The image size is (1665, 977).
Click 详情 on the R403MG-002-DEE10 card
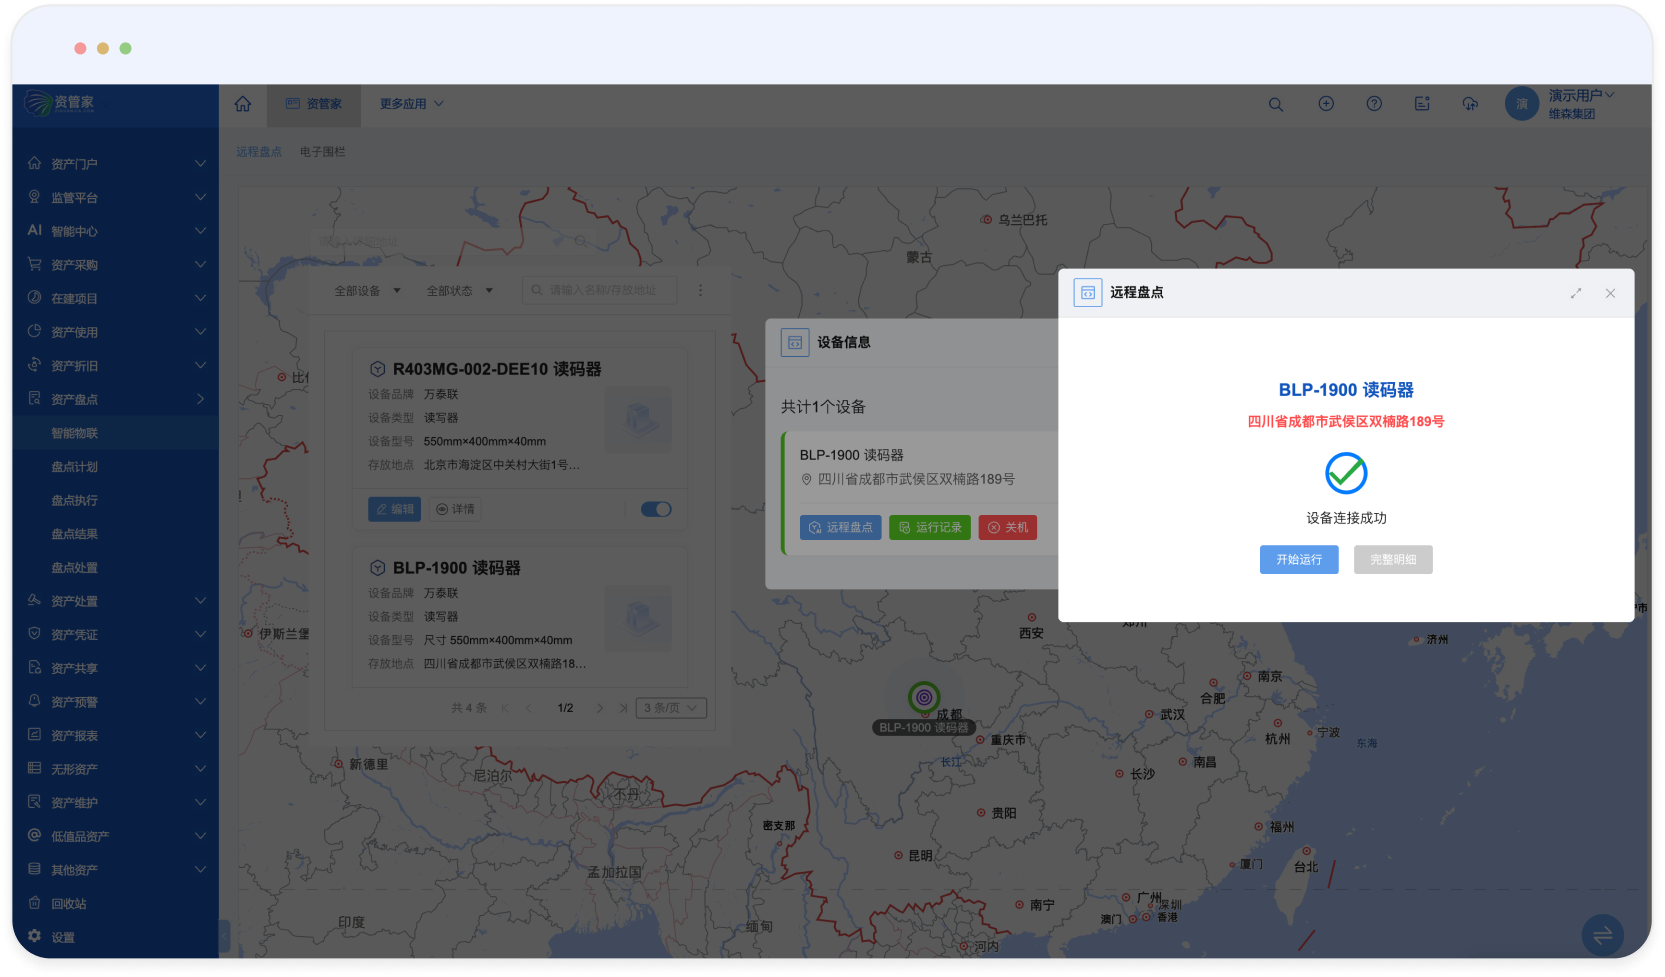(x=455, y=510)
